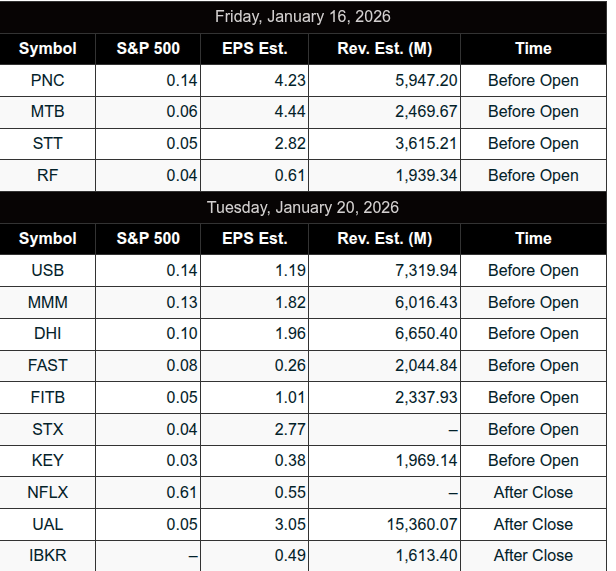
Task: Click the STX ticker symbol
Action: 47,429
